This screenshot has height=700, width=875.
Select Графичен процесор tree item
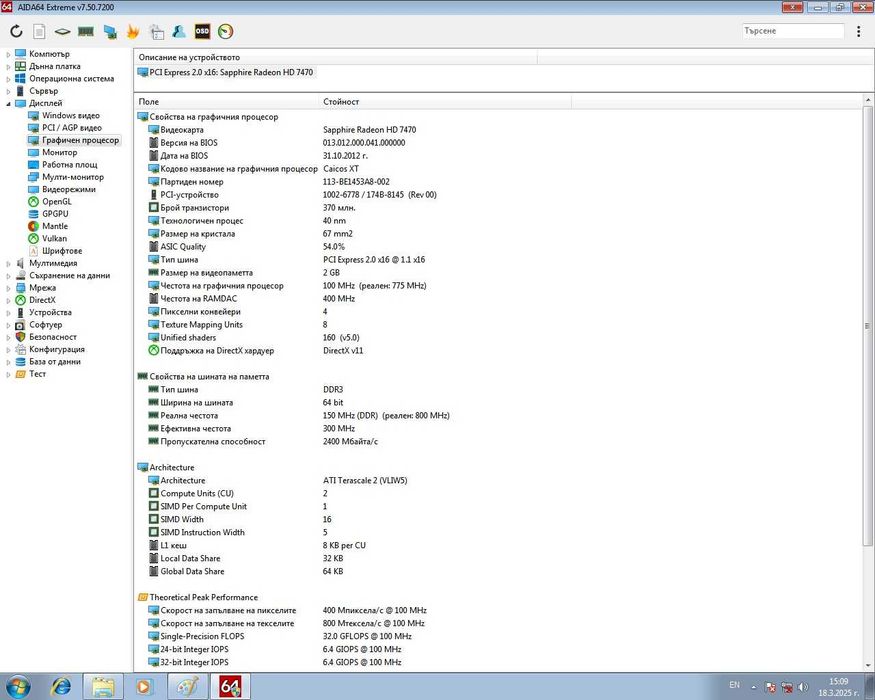coord(80,140)
